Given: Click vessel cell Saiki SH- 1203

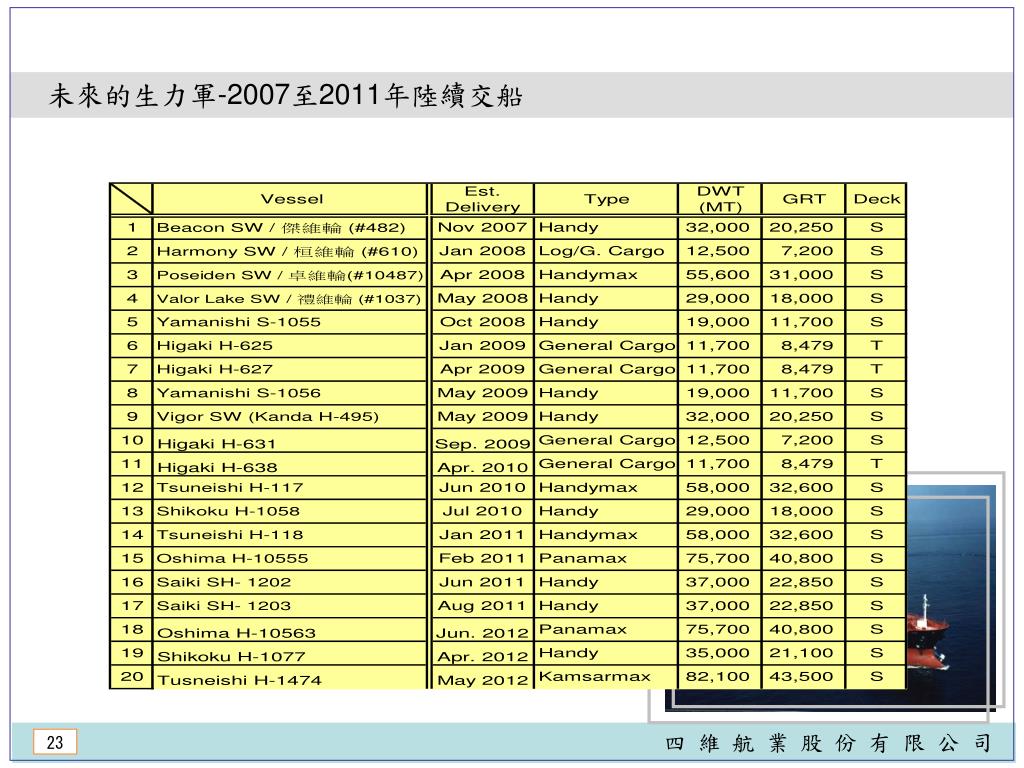Looking at the screenshot, I should click(x=290, y=605).
